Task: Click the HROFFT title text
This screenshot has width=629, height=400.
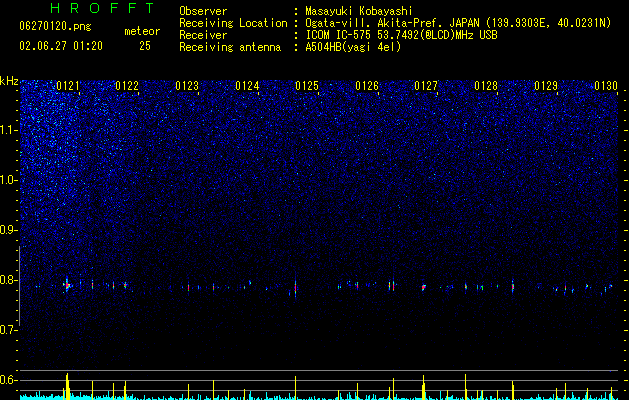Action: pyautogui.click(x=103, y=8)
